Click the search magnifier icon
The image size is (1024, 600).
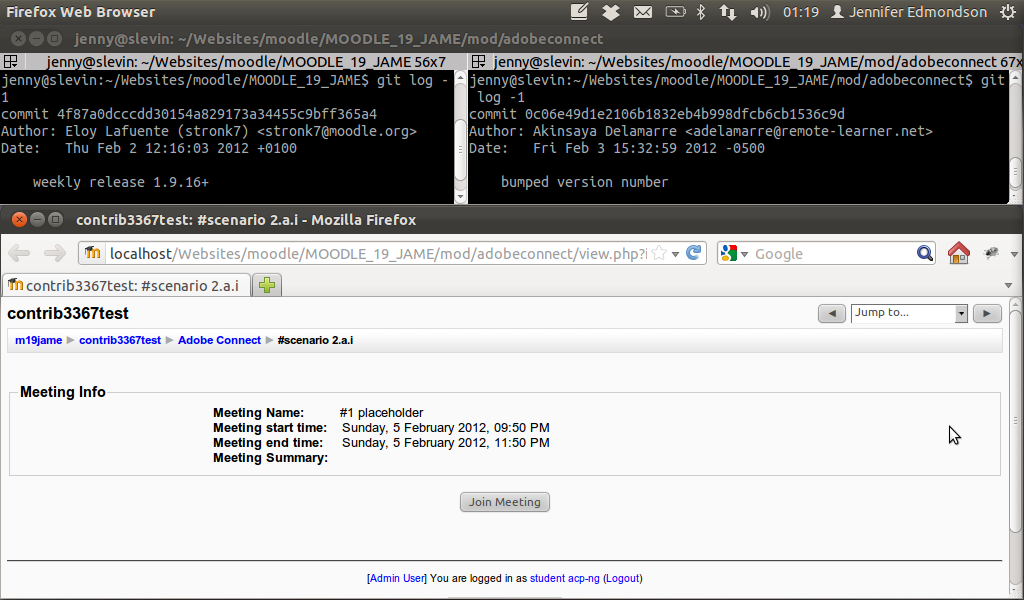(x=925, y=253)
